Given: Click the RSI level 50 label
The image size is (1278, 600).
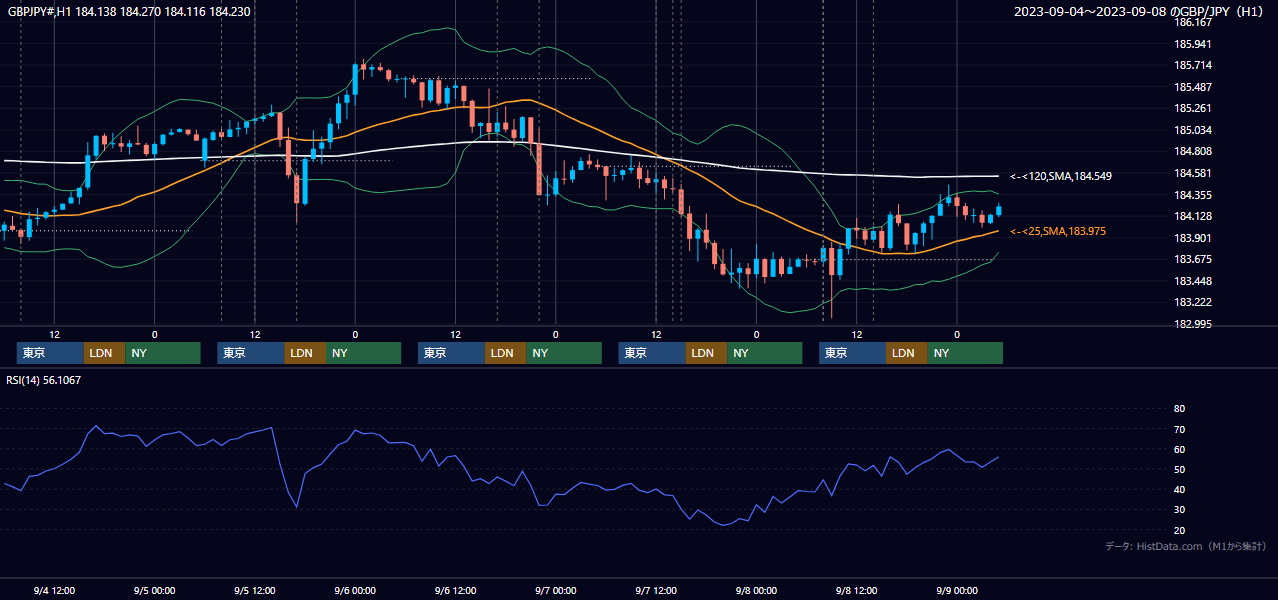Looking at the screenshot, I should point(1179,469).
